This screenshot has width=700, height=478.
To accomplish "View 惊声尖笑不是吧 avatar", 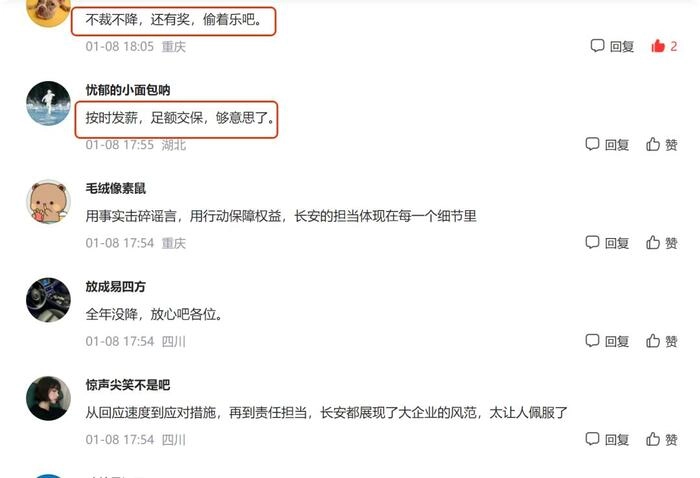I will click(48, 398).
